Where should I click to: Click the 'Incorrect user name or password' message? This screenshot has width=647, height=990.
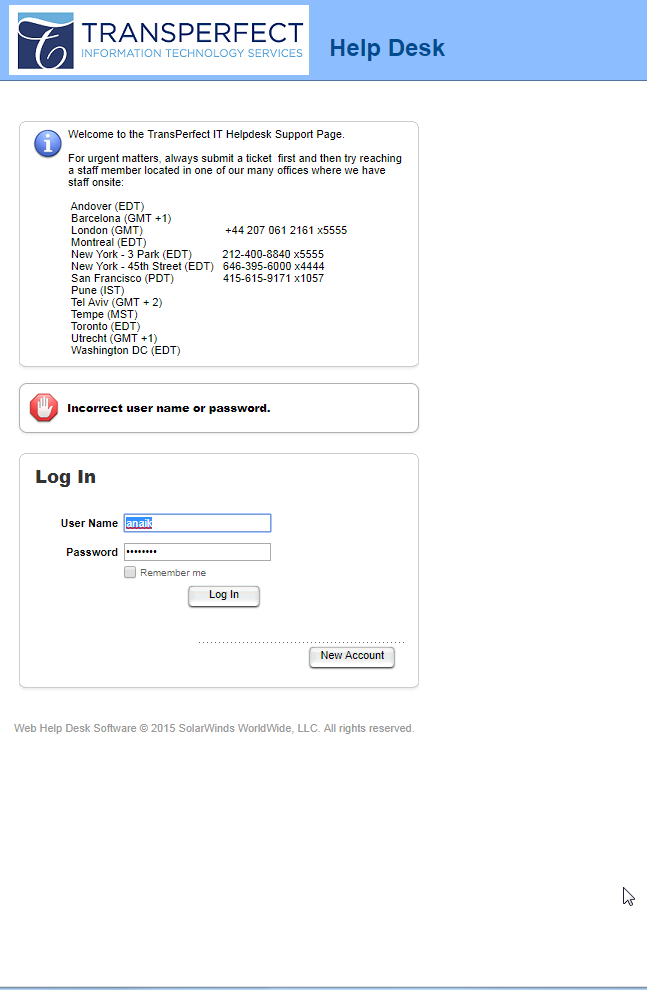point(169,409)
